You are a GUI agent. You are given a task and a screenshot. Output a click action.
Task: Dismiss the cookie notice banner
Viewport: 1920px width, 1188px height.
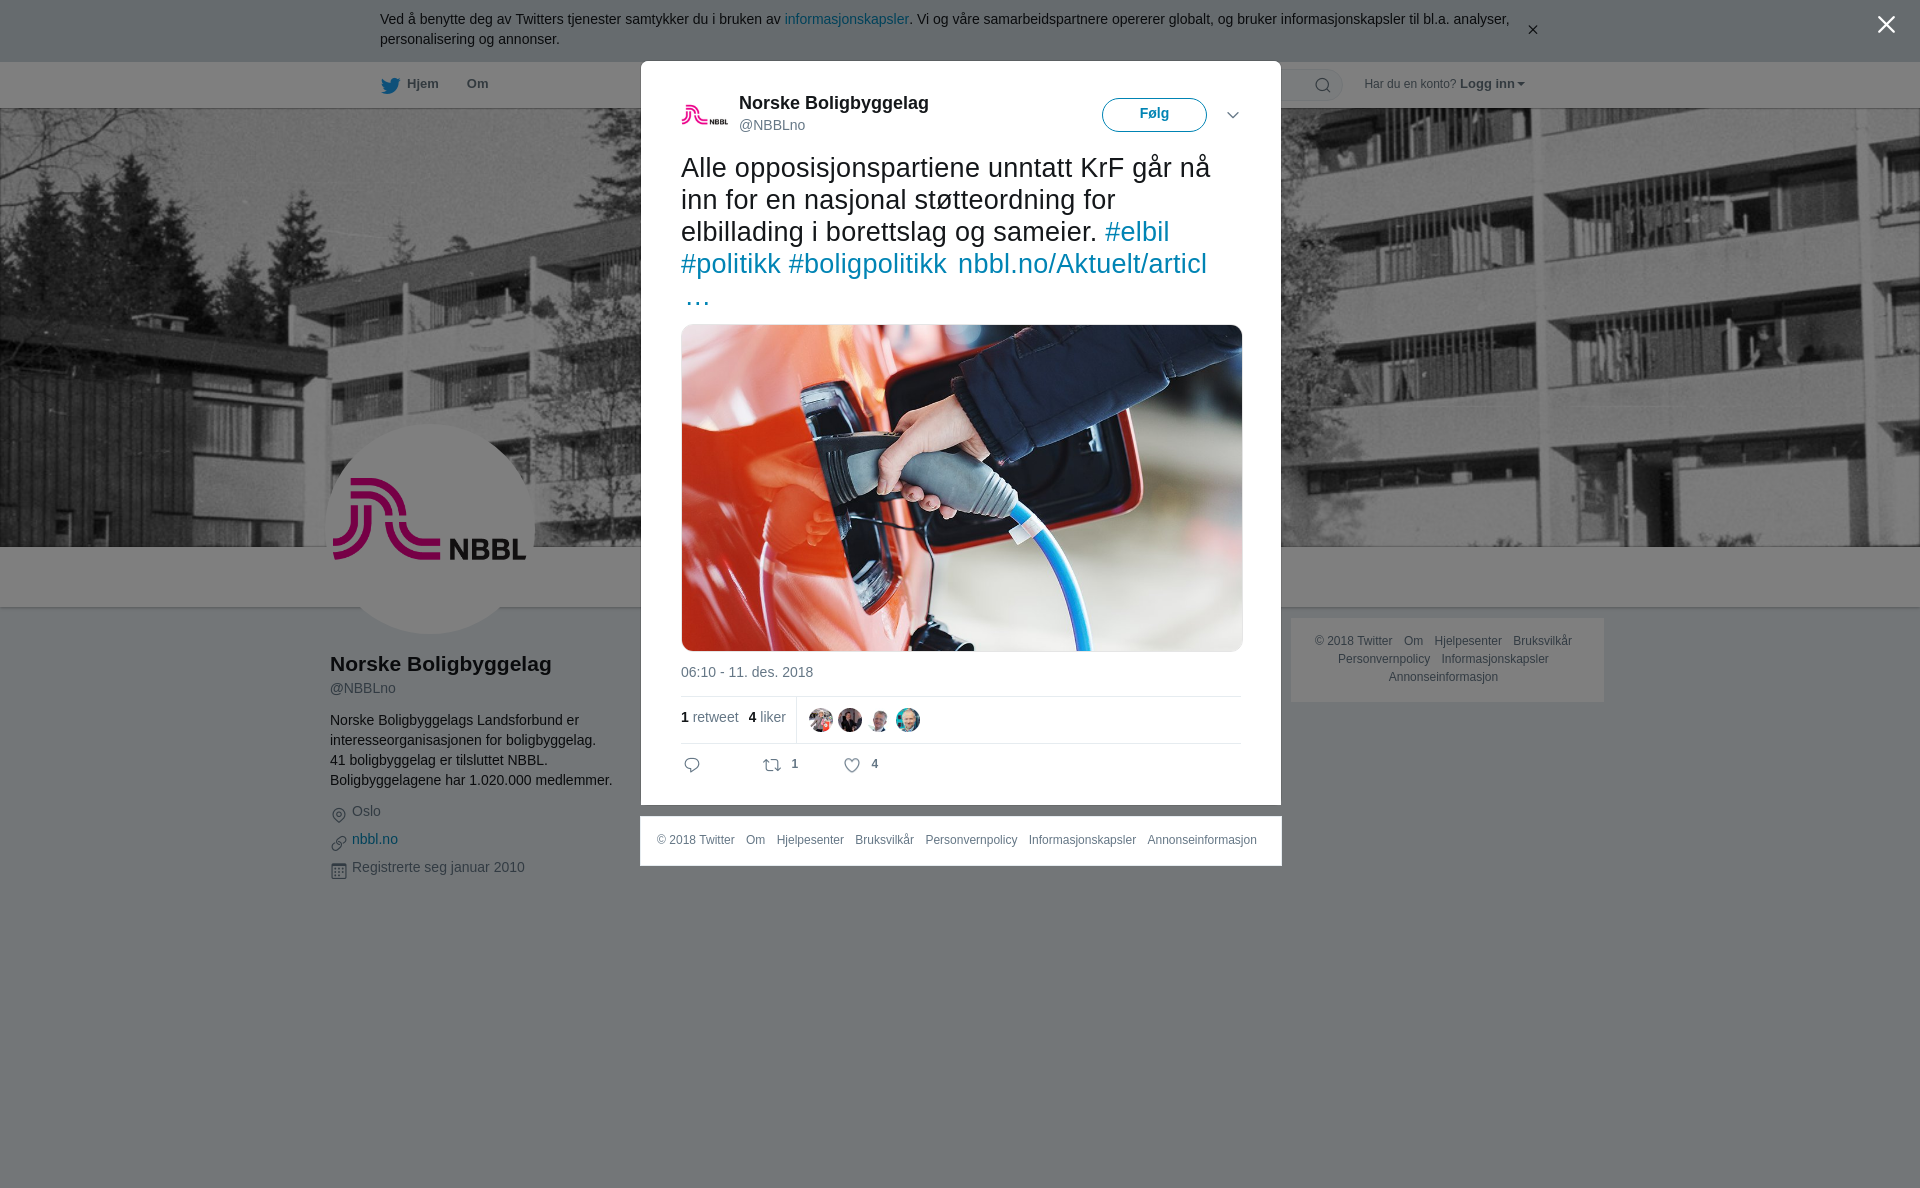click(x=1532, y=30)
